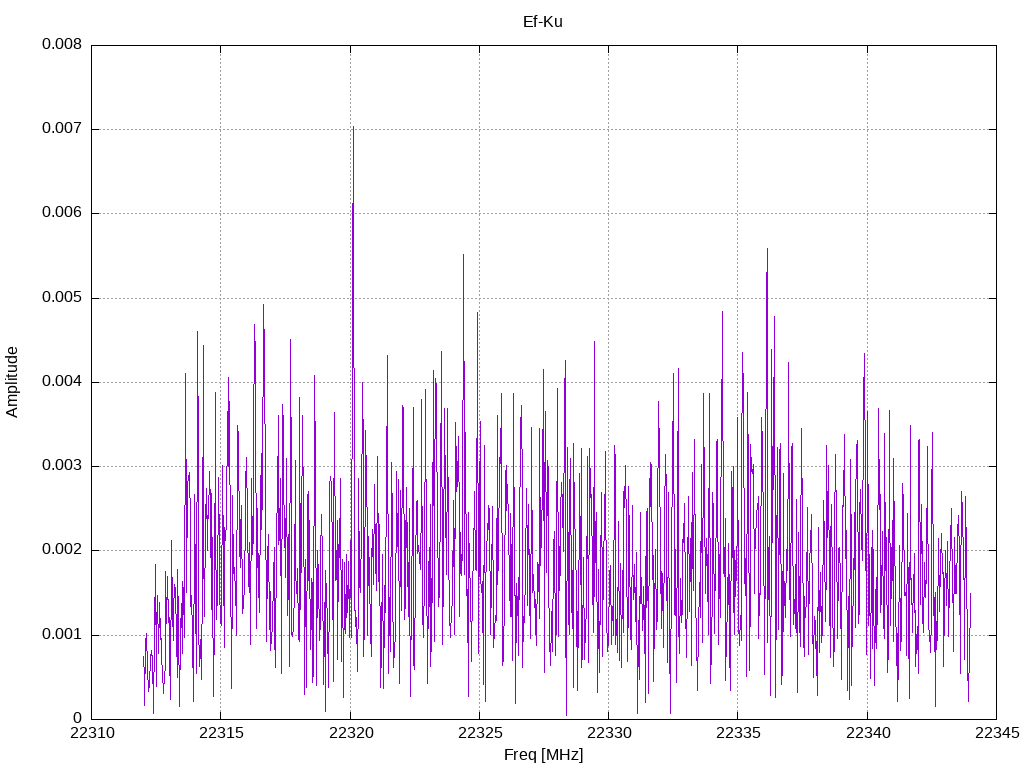Image resolution: width=1024 pixels, height=768 pixels.
Task: Click the y-axis tick value 0.002
Action: coord(62,550)
